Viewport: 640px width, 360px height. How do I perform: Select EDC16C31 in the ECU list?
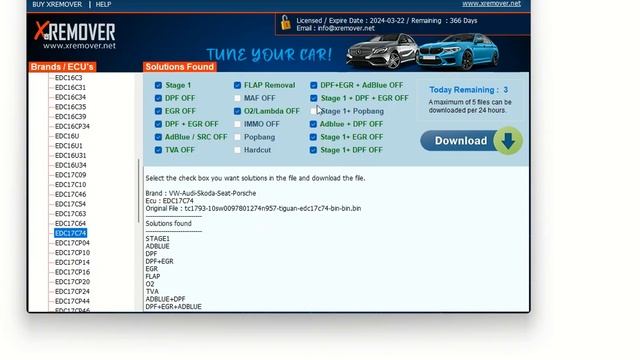click(x=70, y=87)
